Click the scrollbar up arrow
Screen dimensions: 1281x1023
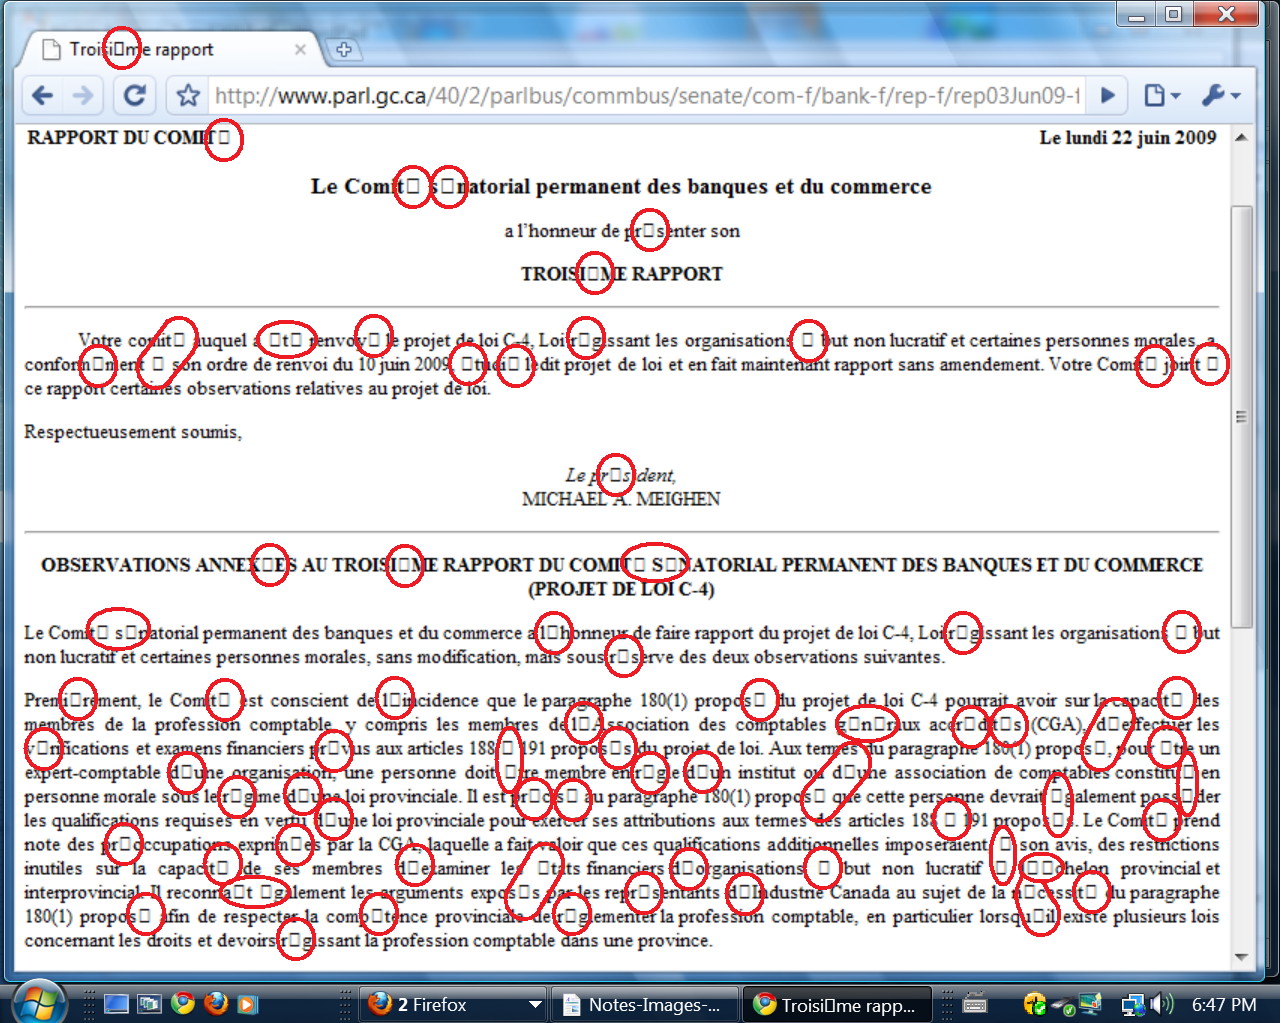click(x=1241, y=138)
